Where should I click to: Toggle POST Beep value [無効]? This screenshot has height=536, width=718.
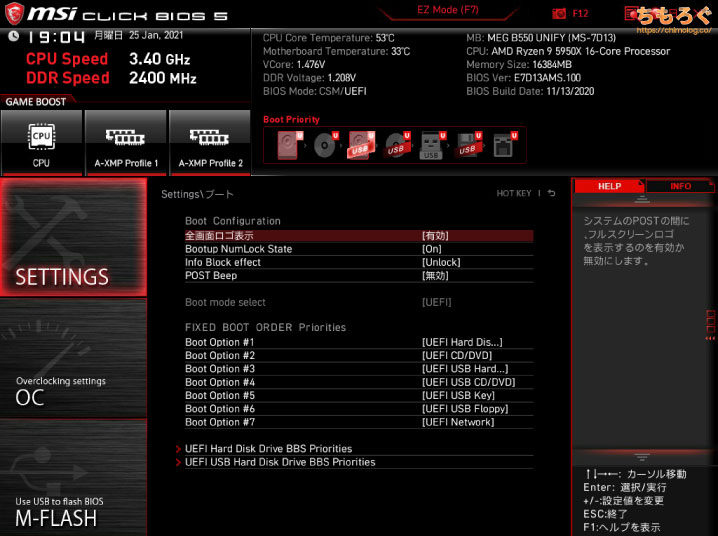tap(435, 276)
